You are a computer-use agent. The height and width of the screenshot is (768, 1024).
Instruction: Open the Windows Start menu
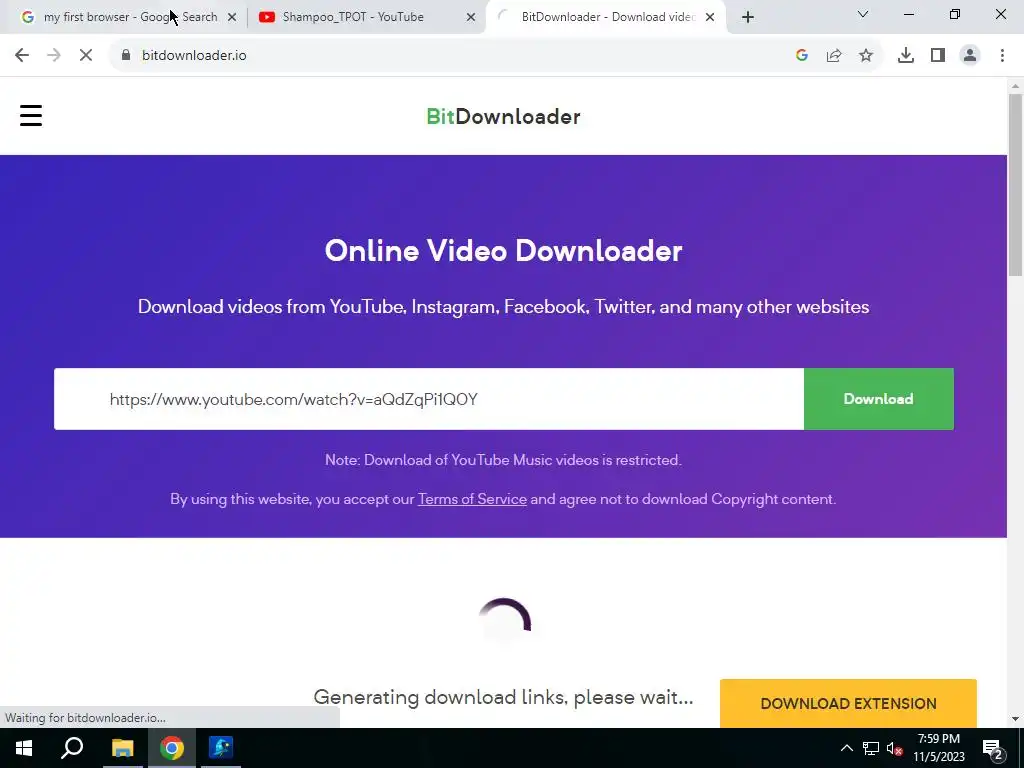(x=24, y=748)
